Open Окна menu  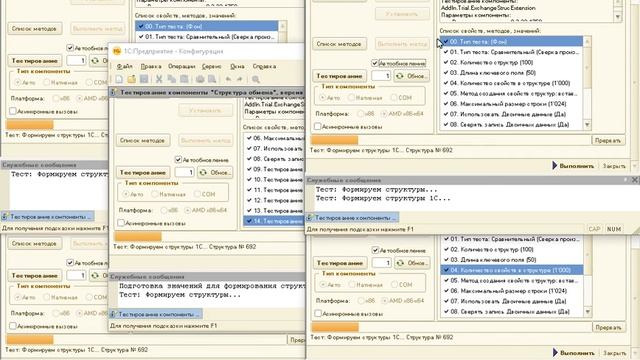tap(237, 66)
